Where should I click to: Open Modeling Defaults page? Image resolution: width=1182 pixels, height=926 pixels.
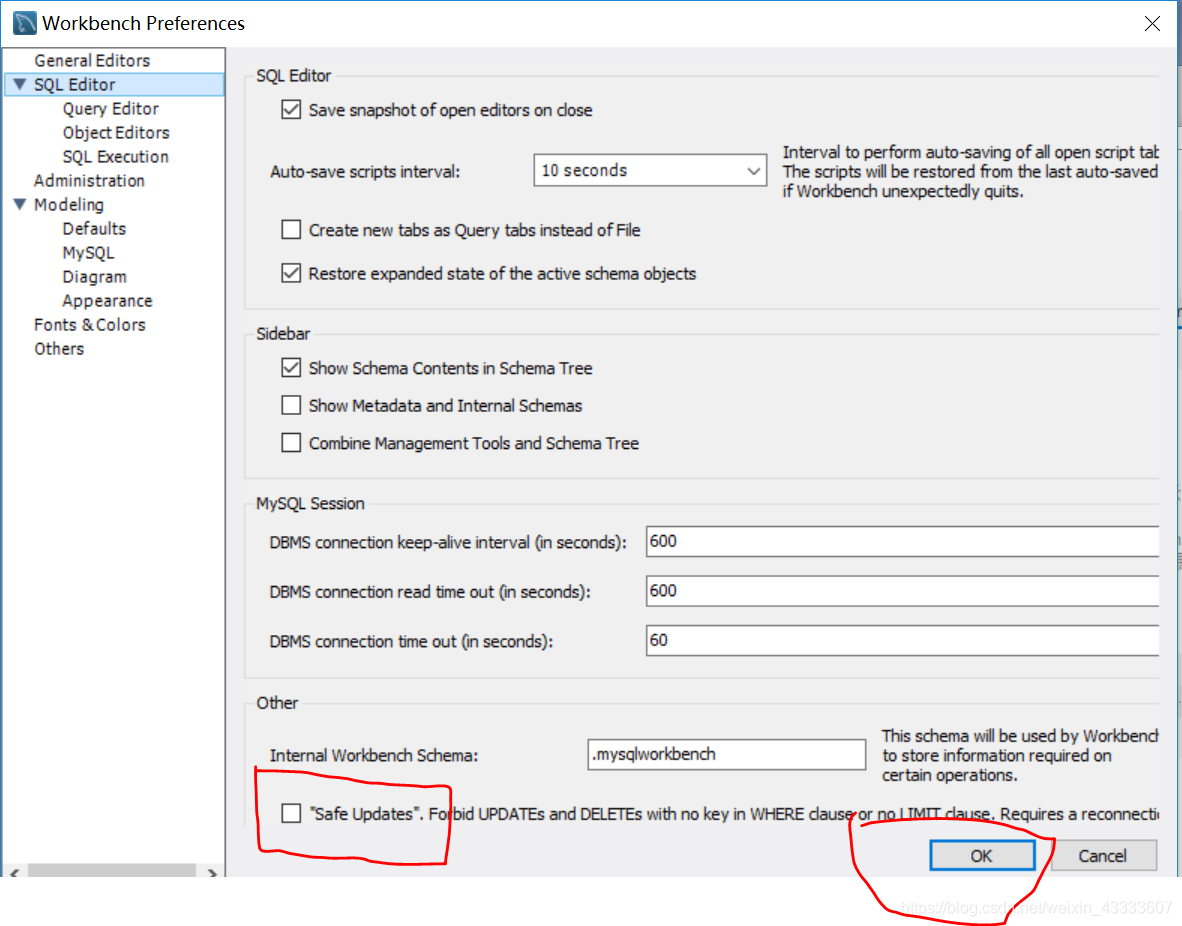pyautogui.click(x=94, y=228)
